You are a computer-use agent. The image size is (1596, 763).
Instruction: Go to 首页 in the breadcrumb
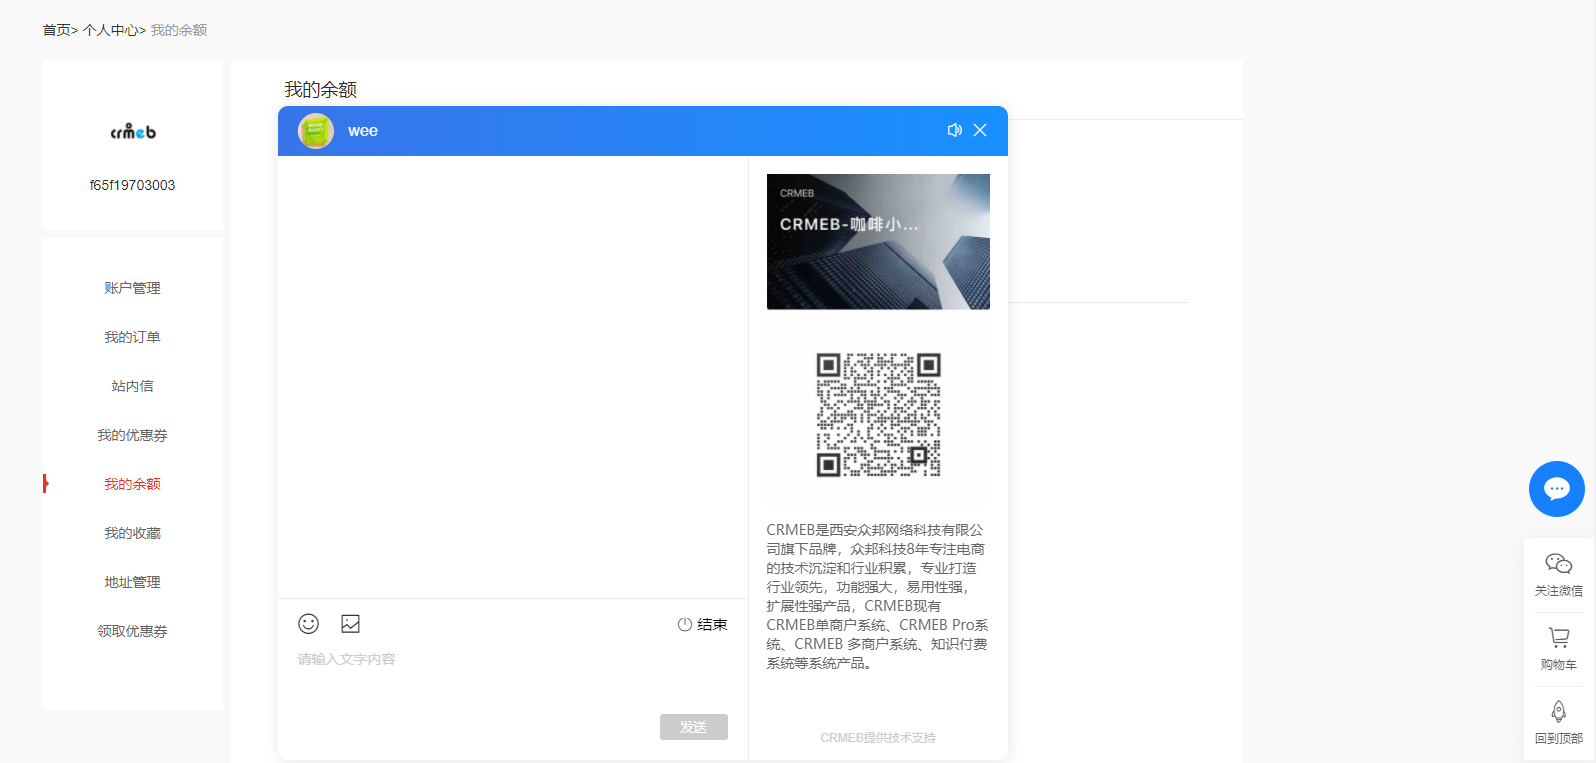tap(56, 30)
